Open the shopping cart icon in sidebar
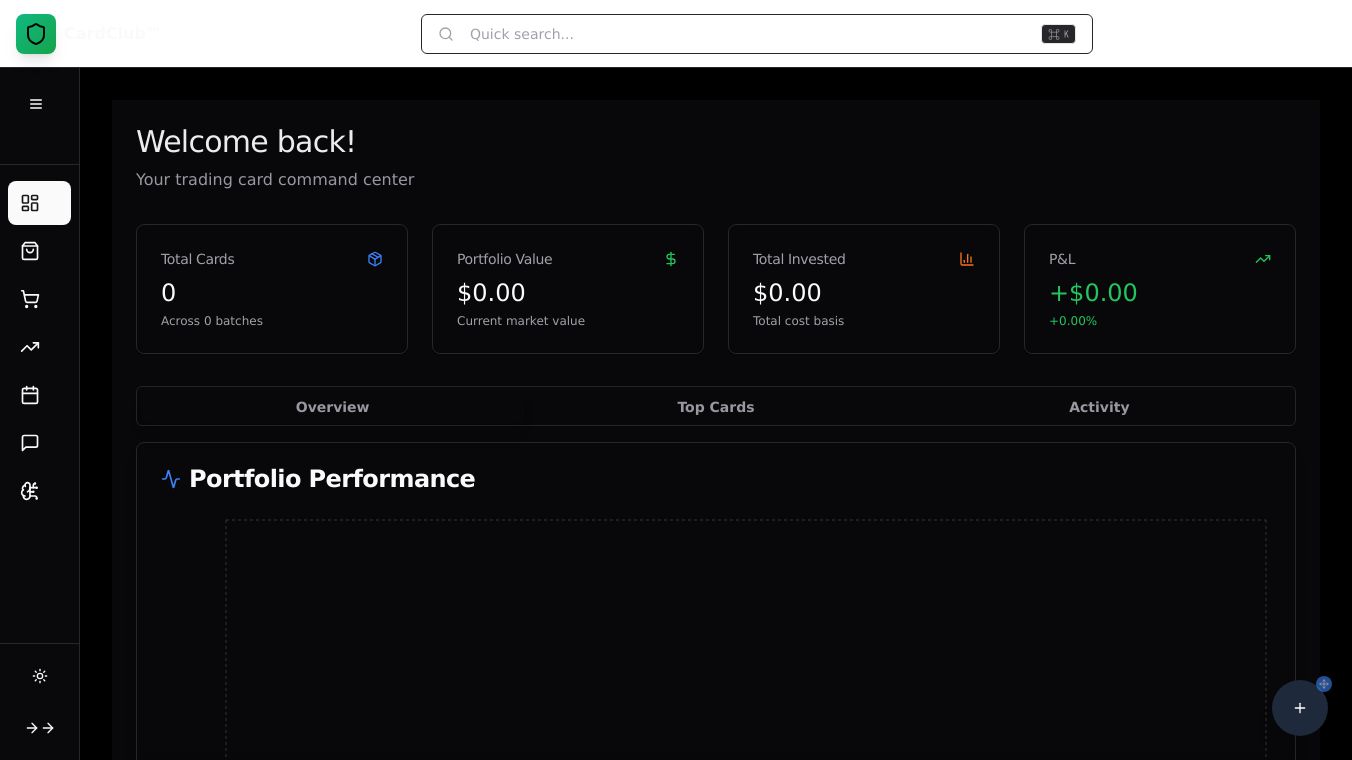The height and width of the screenshot is (760, 1352). (30, 299)
